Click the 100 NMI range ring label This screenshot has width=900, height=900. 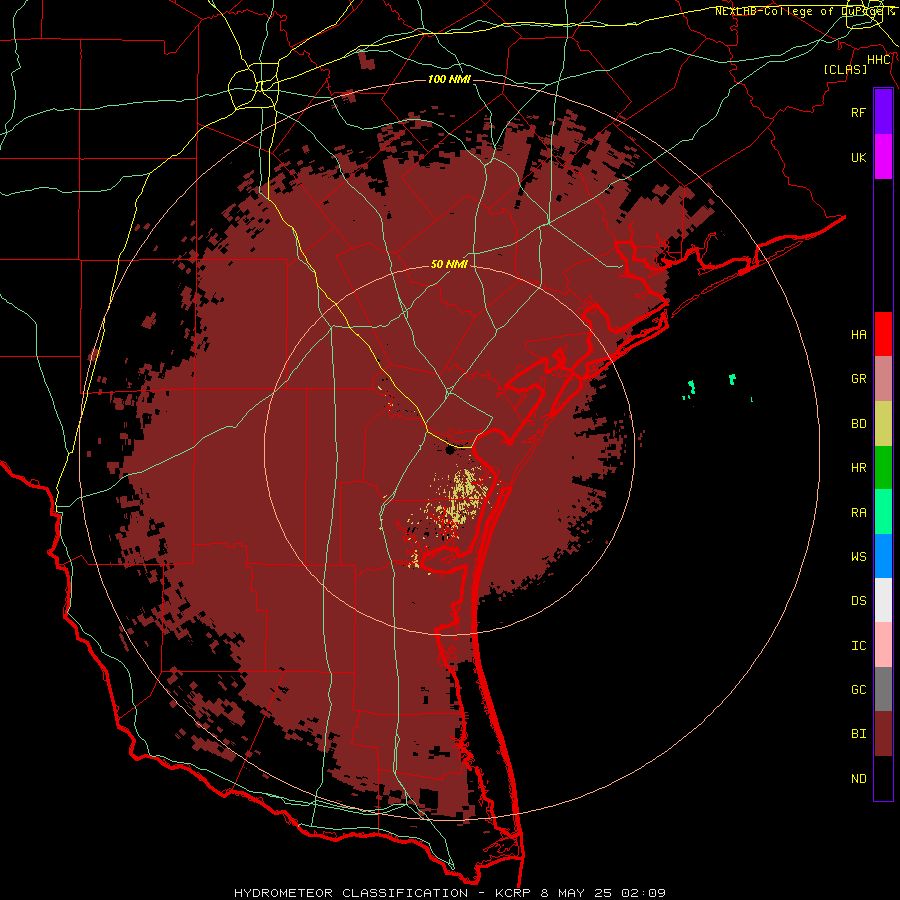[449, 79]
